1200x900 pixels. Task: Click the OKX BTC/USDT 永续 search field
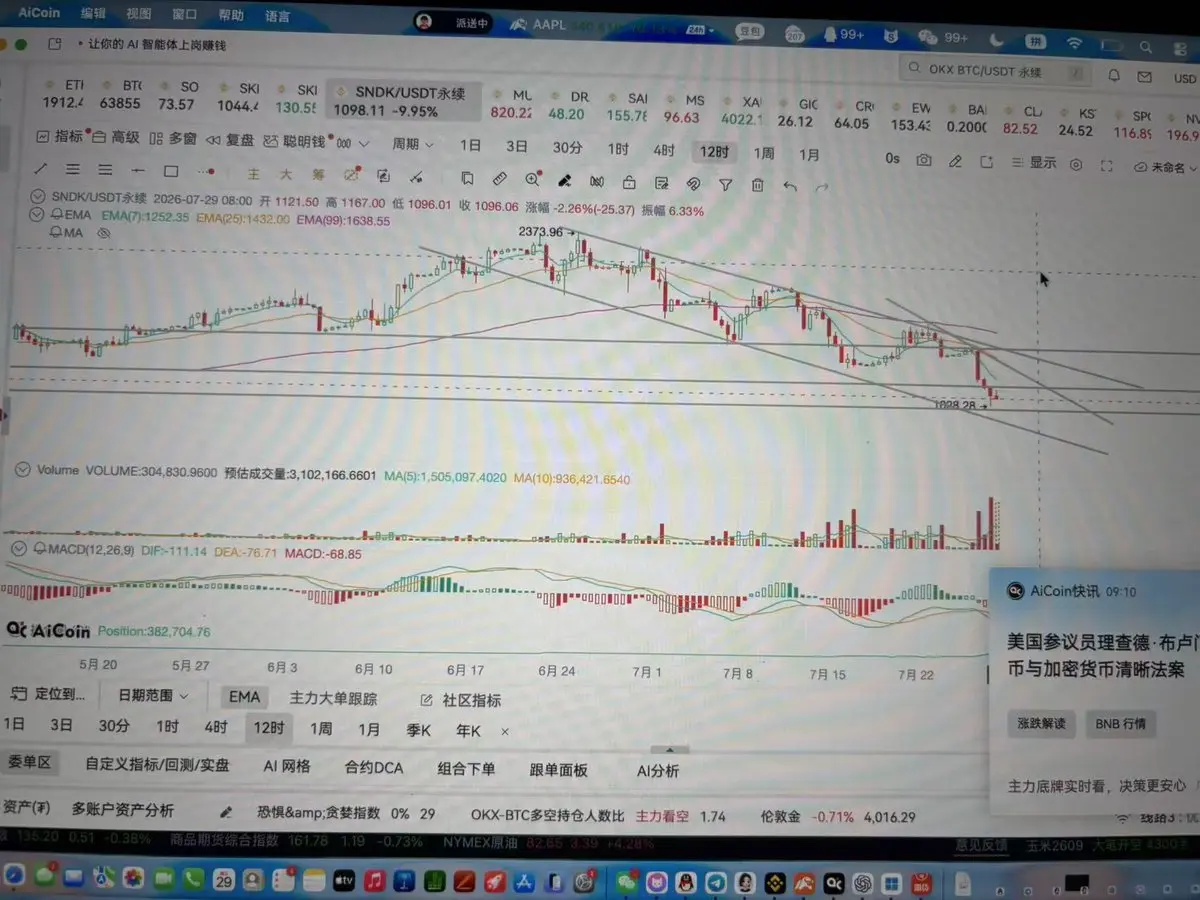[x=995, y=72]
